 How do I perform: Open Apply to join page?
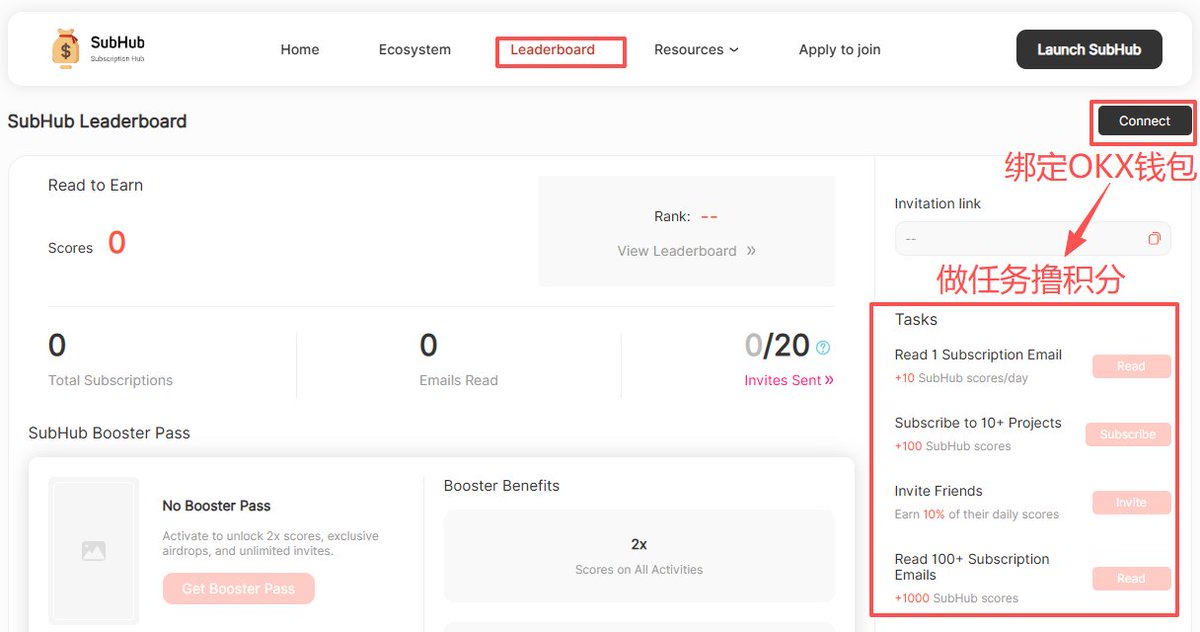point(840,50)
